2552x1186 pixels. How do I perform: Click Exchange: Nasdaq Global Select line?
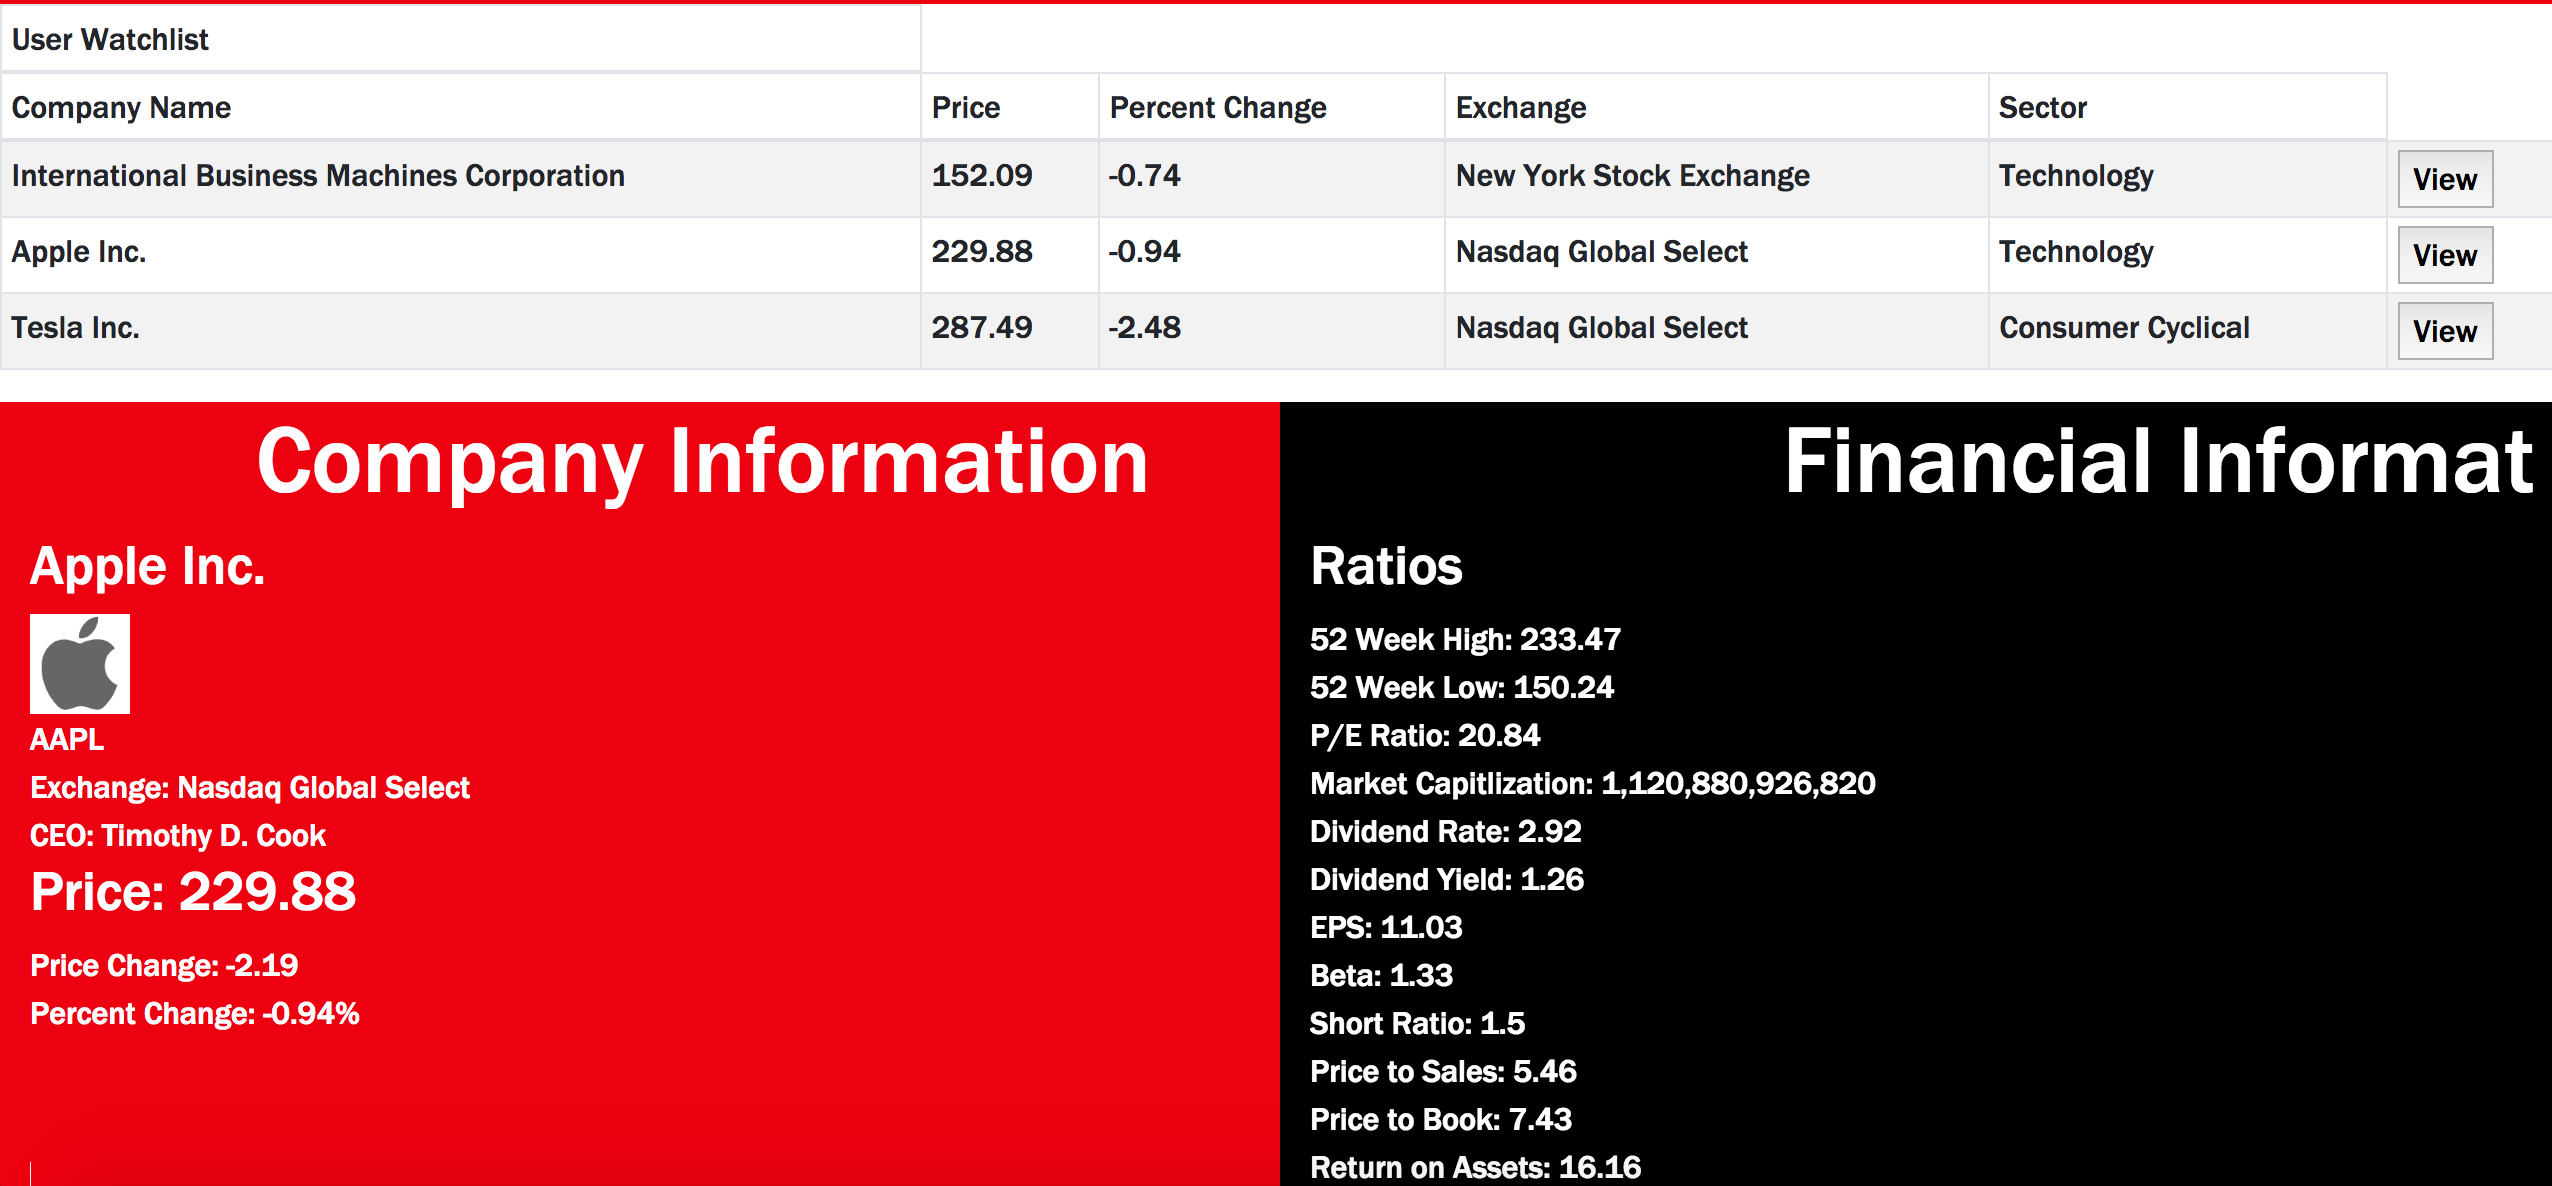coord(250,787)
